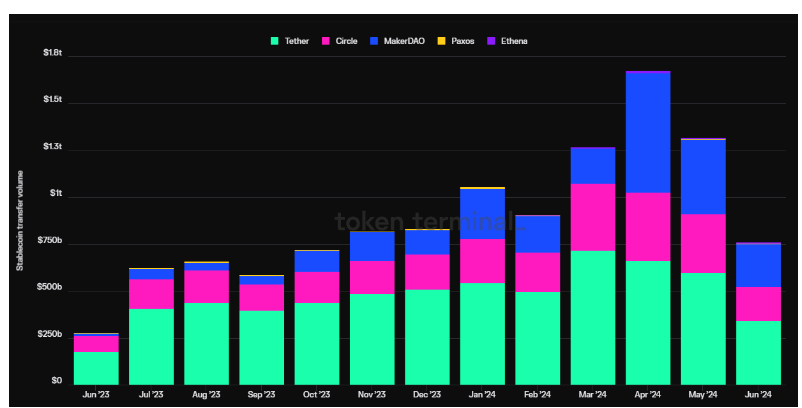The width and height of the screenshot is (802, 408).
Task: Click the Circle segment of Sep '23 bar
Action: tap(261, 298)
